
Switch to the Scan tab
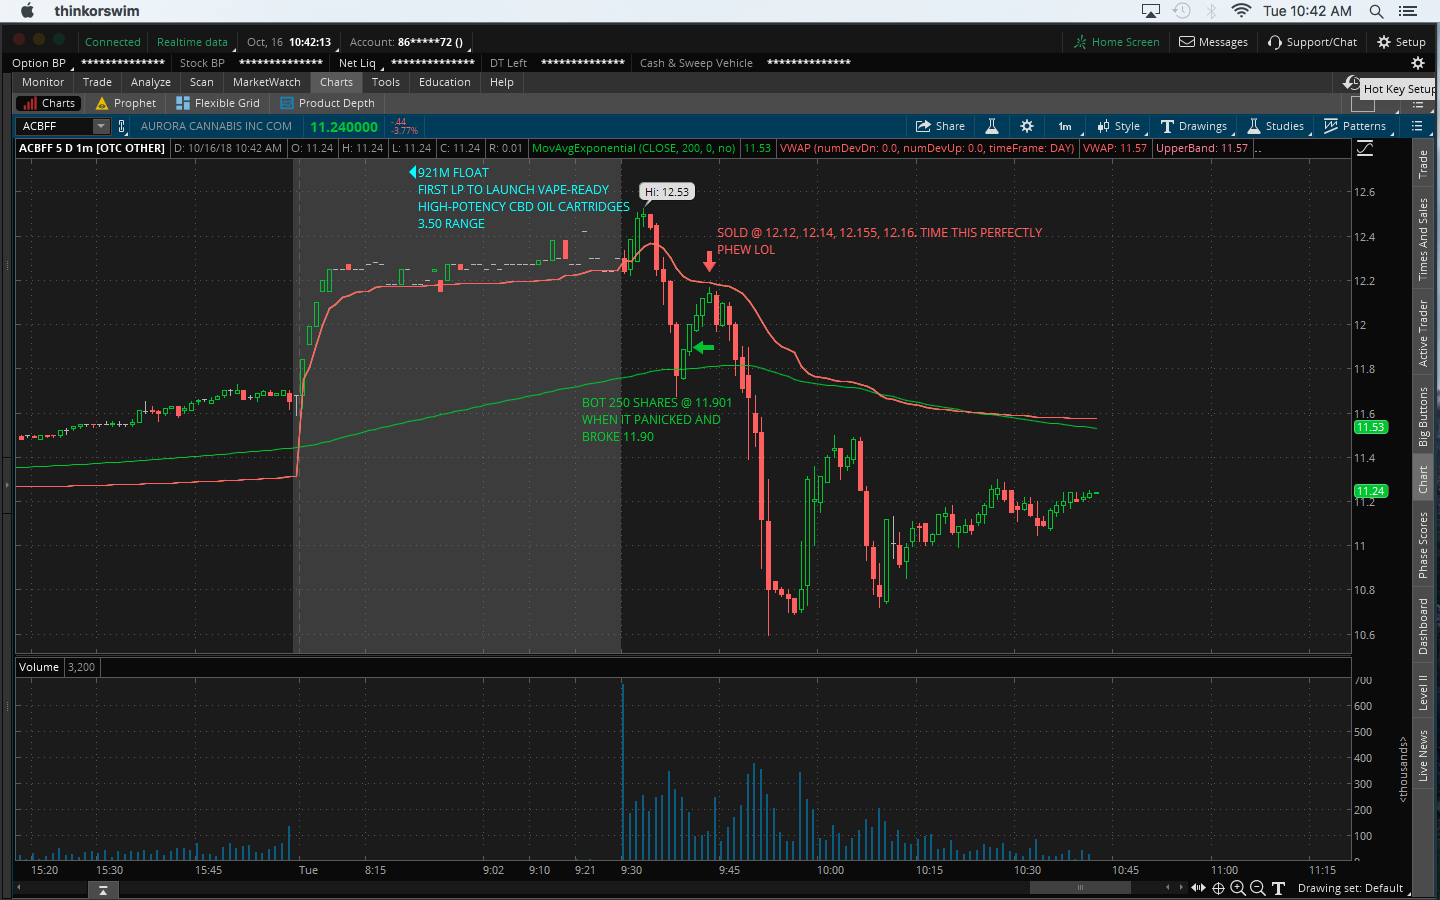202,82
